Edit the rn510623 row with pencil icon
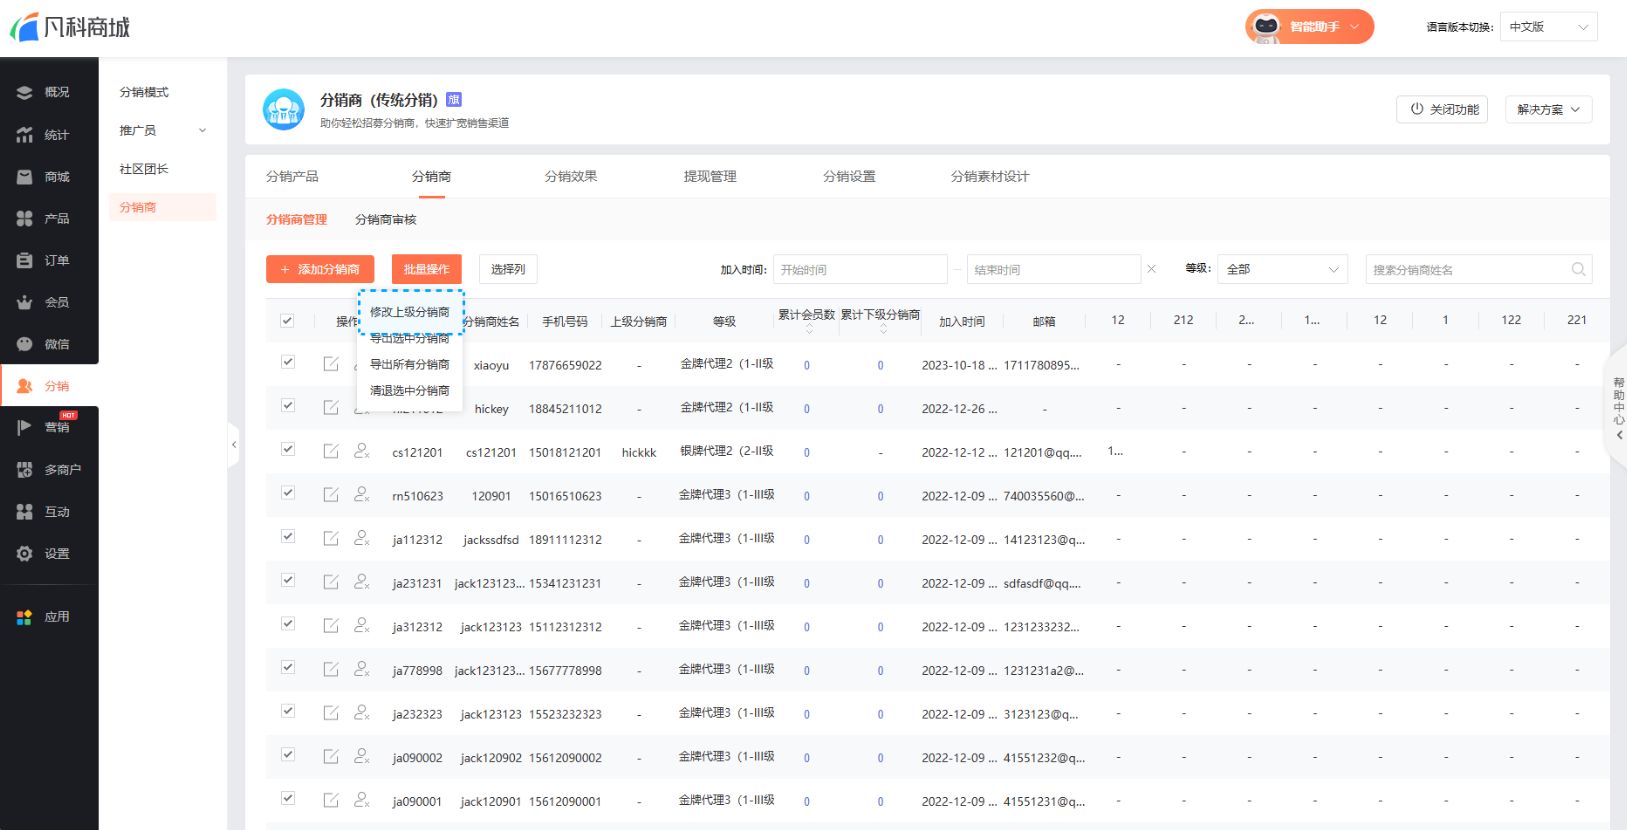 331,495
